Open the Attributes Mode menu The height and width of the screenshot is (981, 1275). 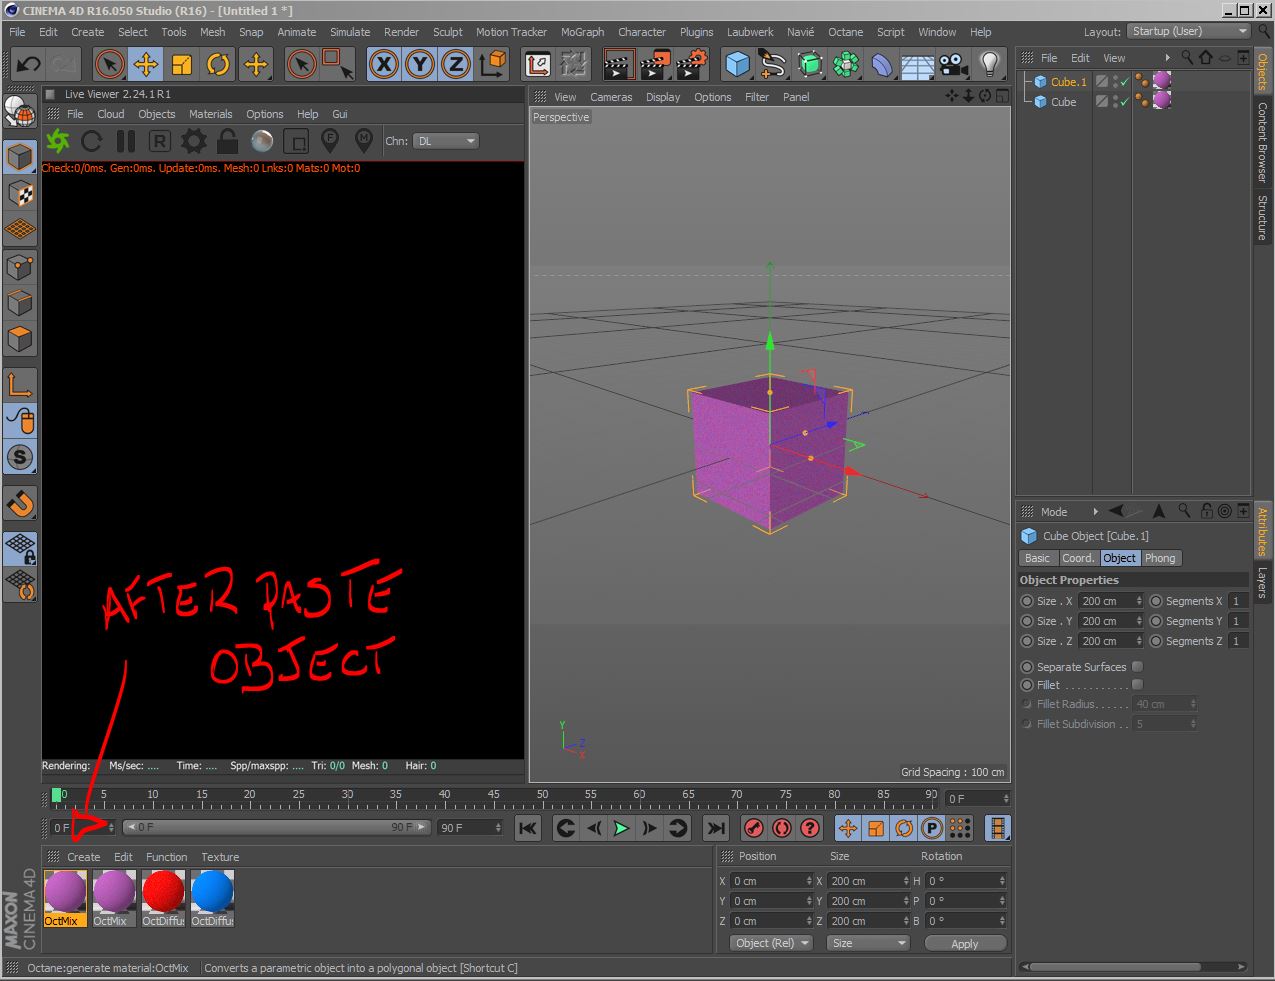point(1054,511)
